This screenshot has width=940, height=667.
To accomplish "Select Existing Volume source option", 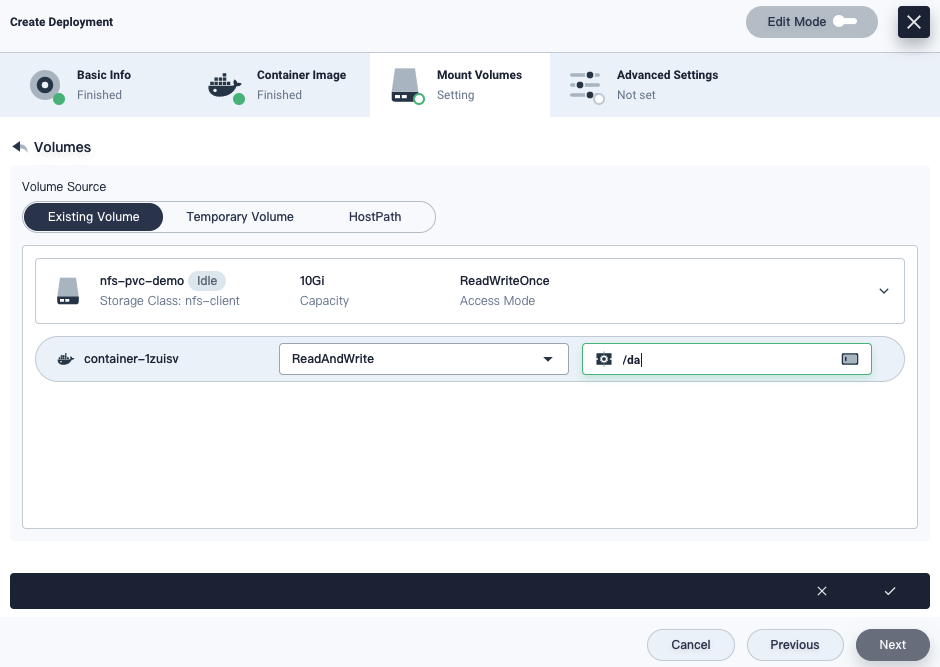I will [93, 217].
